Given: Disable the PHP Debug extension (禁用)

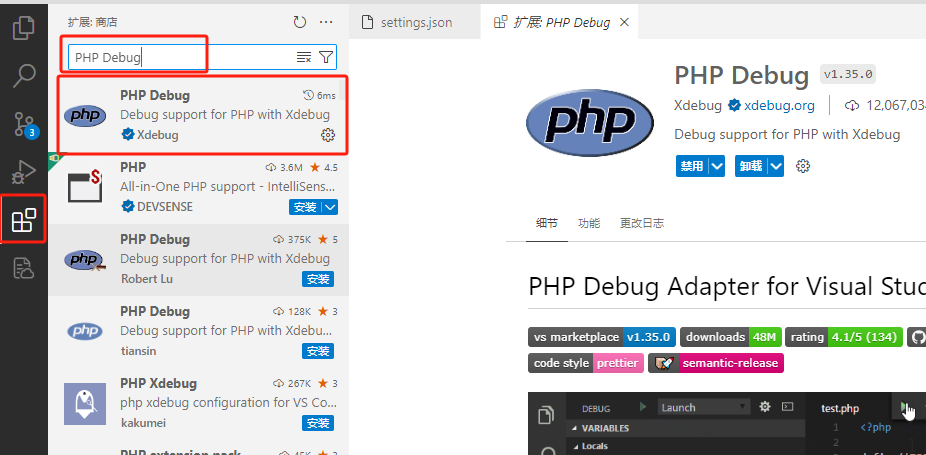Looking at the screenshot, I should coord(692,166).
